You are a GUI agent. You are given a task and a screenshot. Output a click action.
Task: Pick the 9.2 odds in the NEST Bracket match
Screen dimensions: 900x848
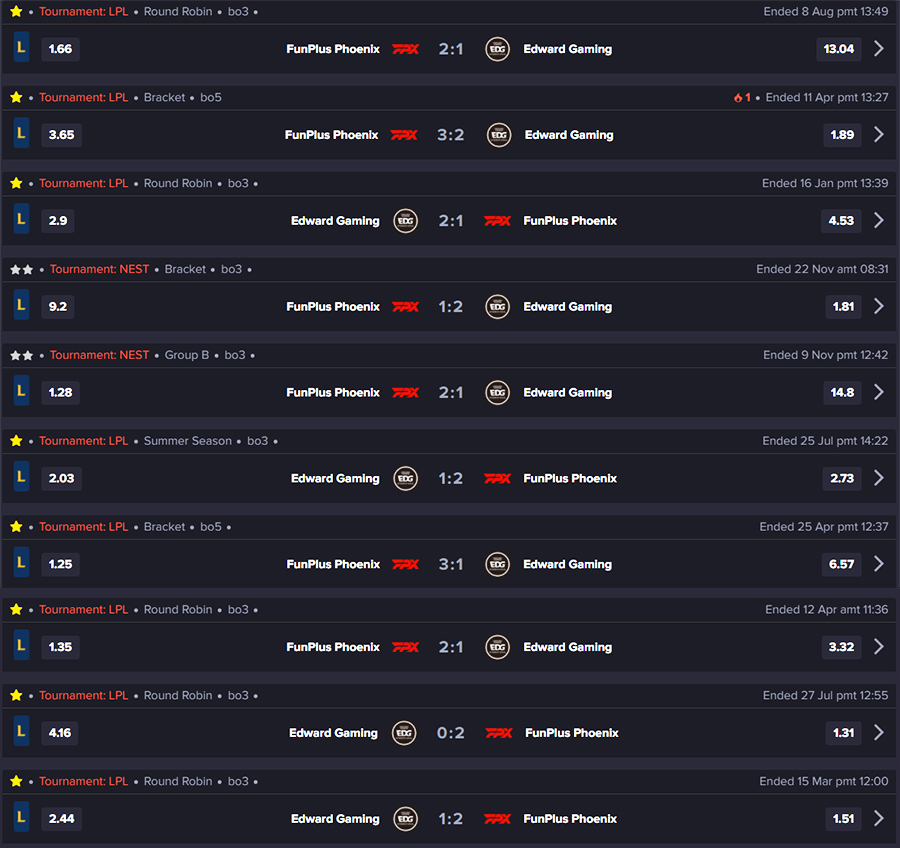(58, 307)
